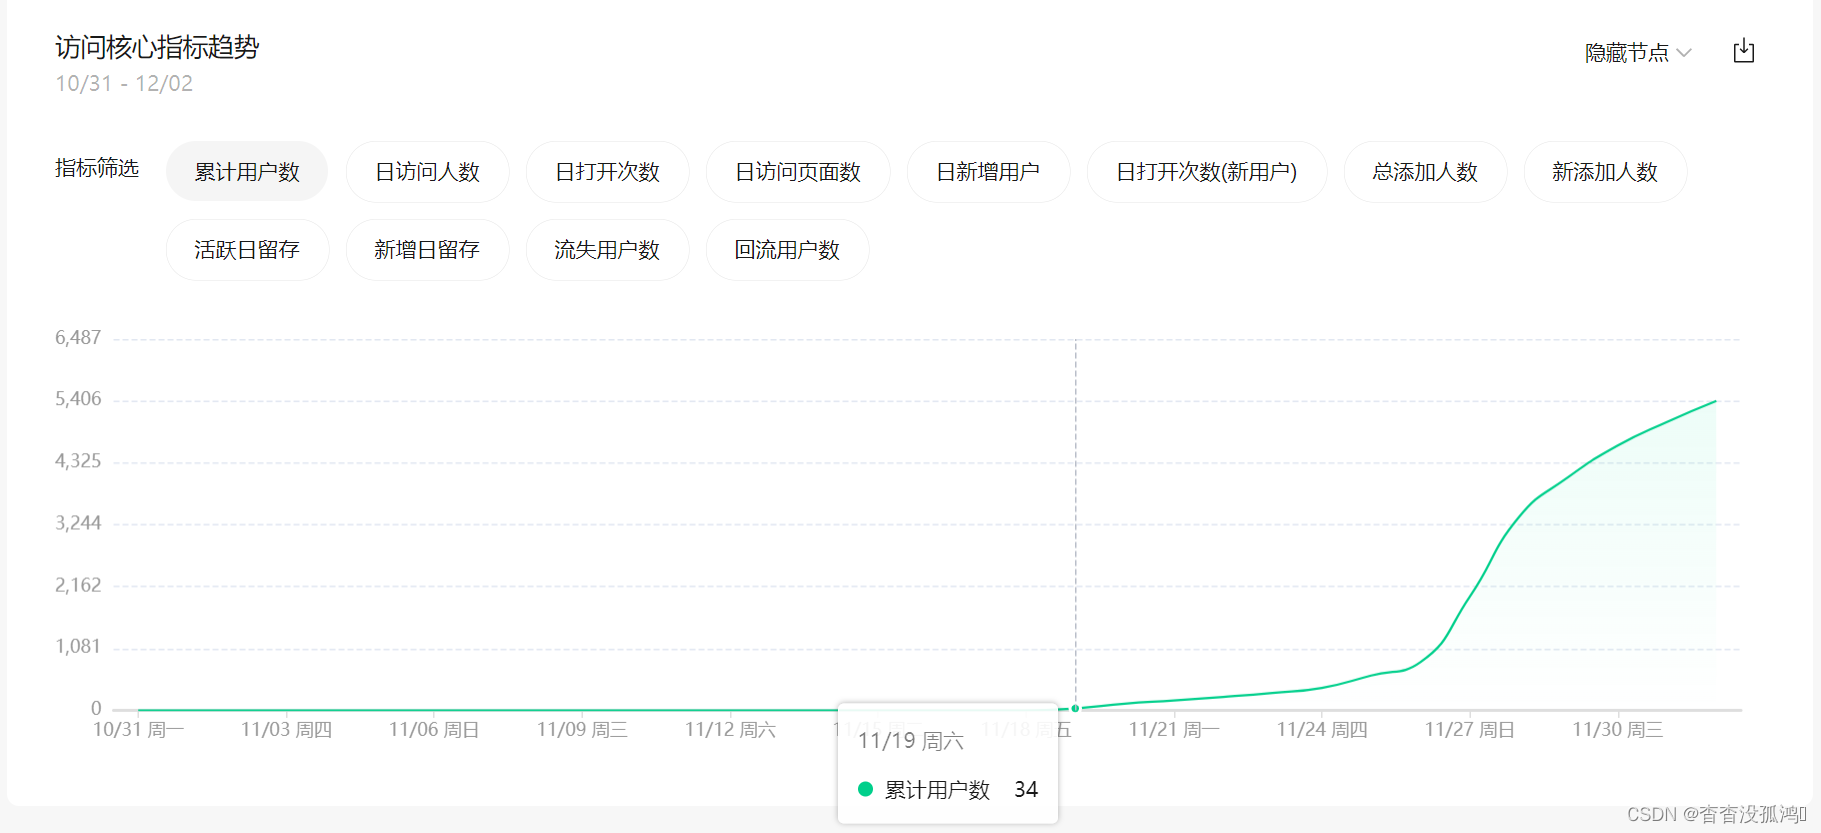The image size is (1821, 833).
Task: Select the 新添加人数 metric filter
Action: tap(1605, 172)
